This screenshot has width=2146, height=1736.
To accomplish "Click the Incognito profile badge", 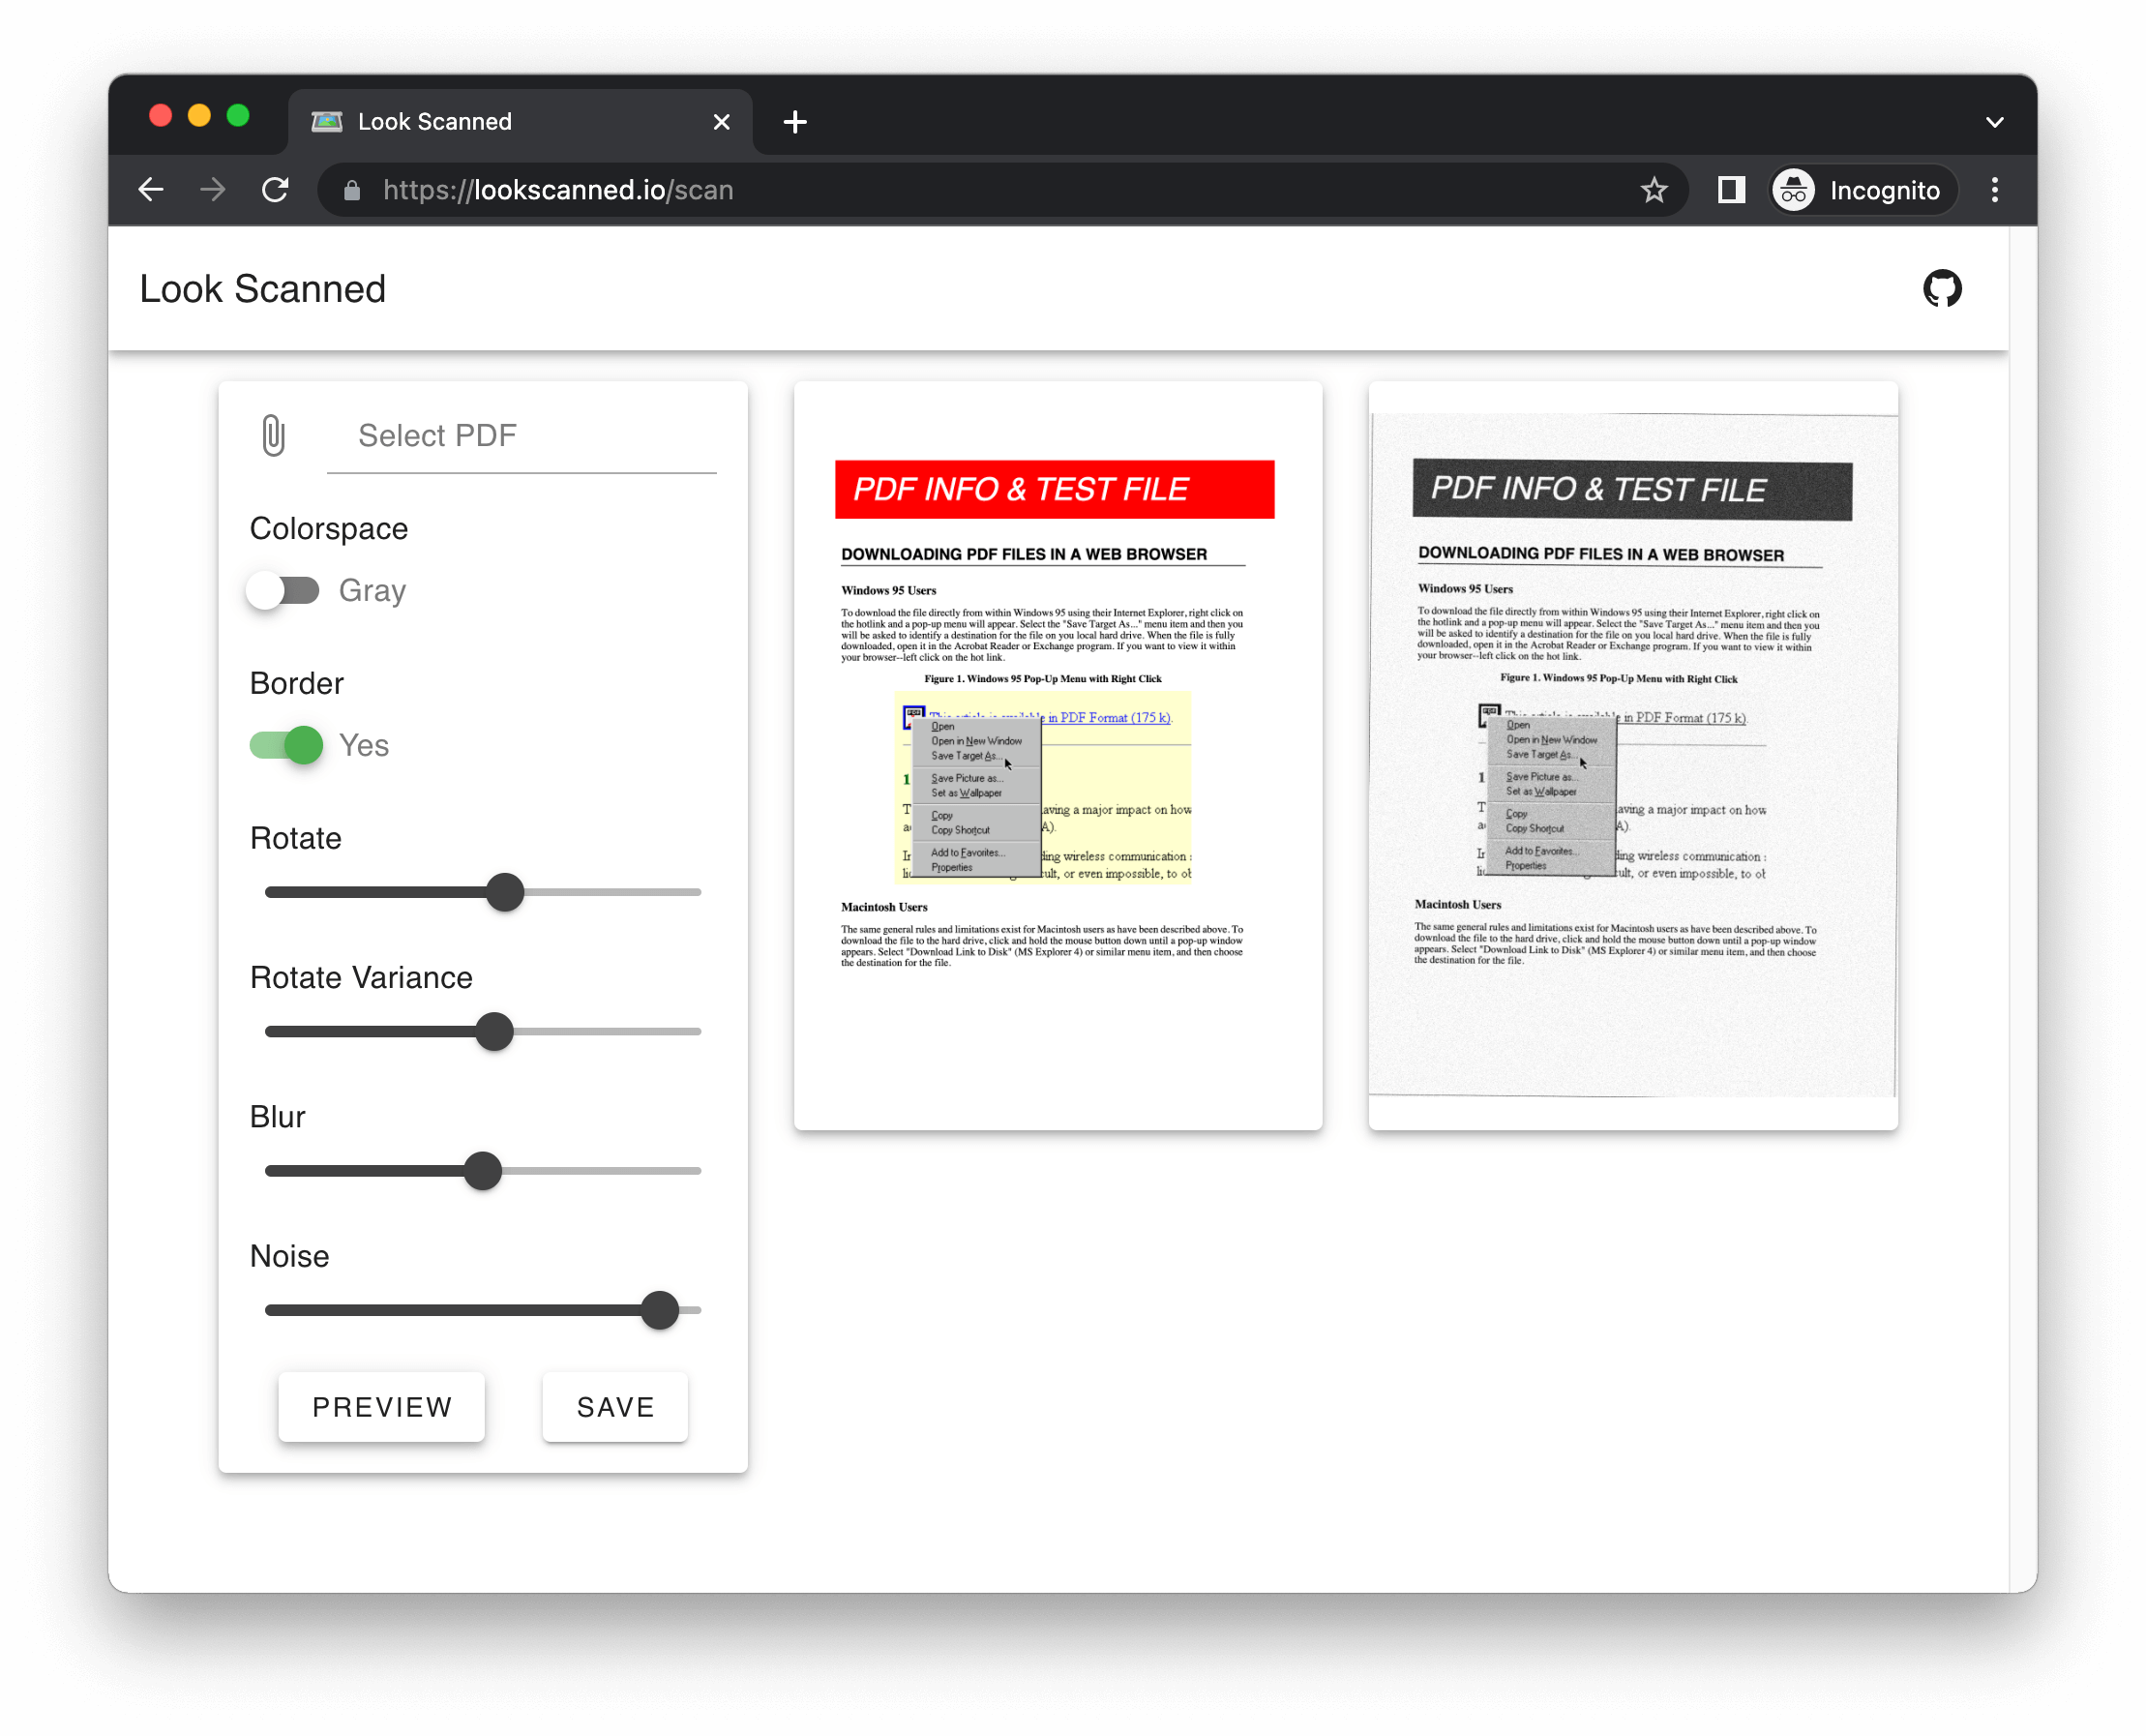I will pyautogui.click(x=1861, y=190).
